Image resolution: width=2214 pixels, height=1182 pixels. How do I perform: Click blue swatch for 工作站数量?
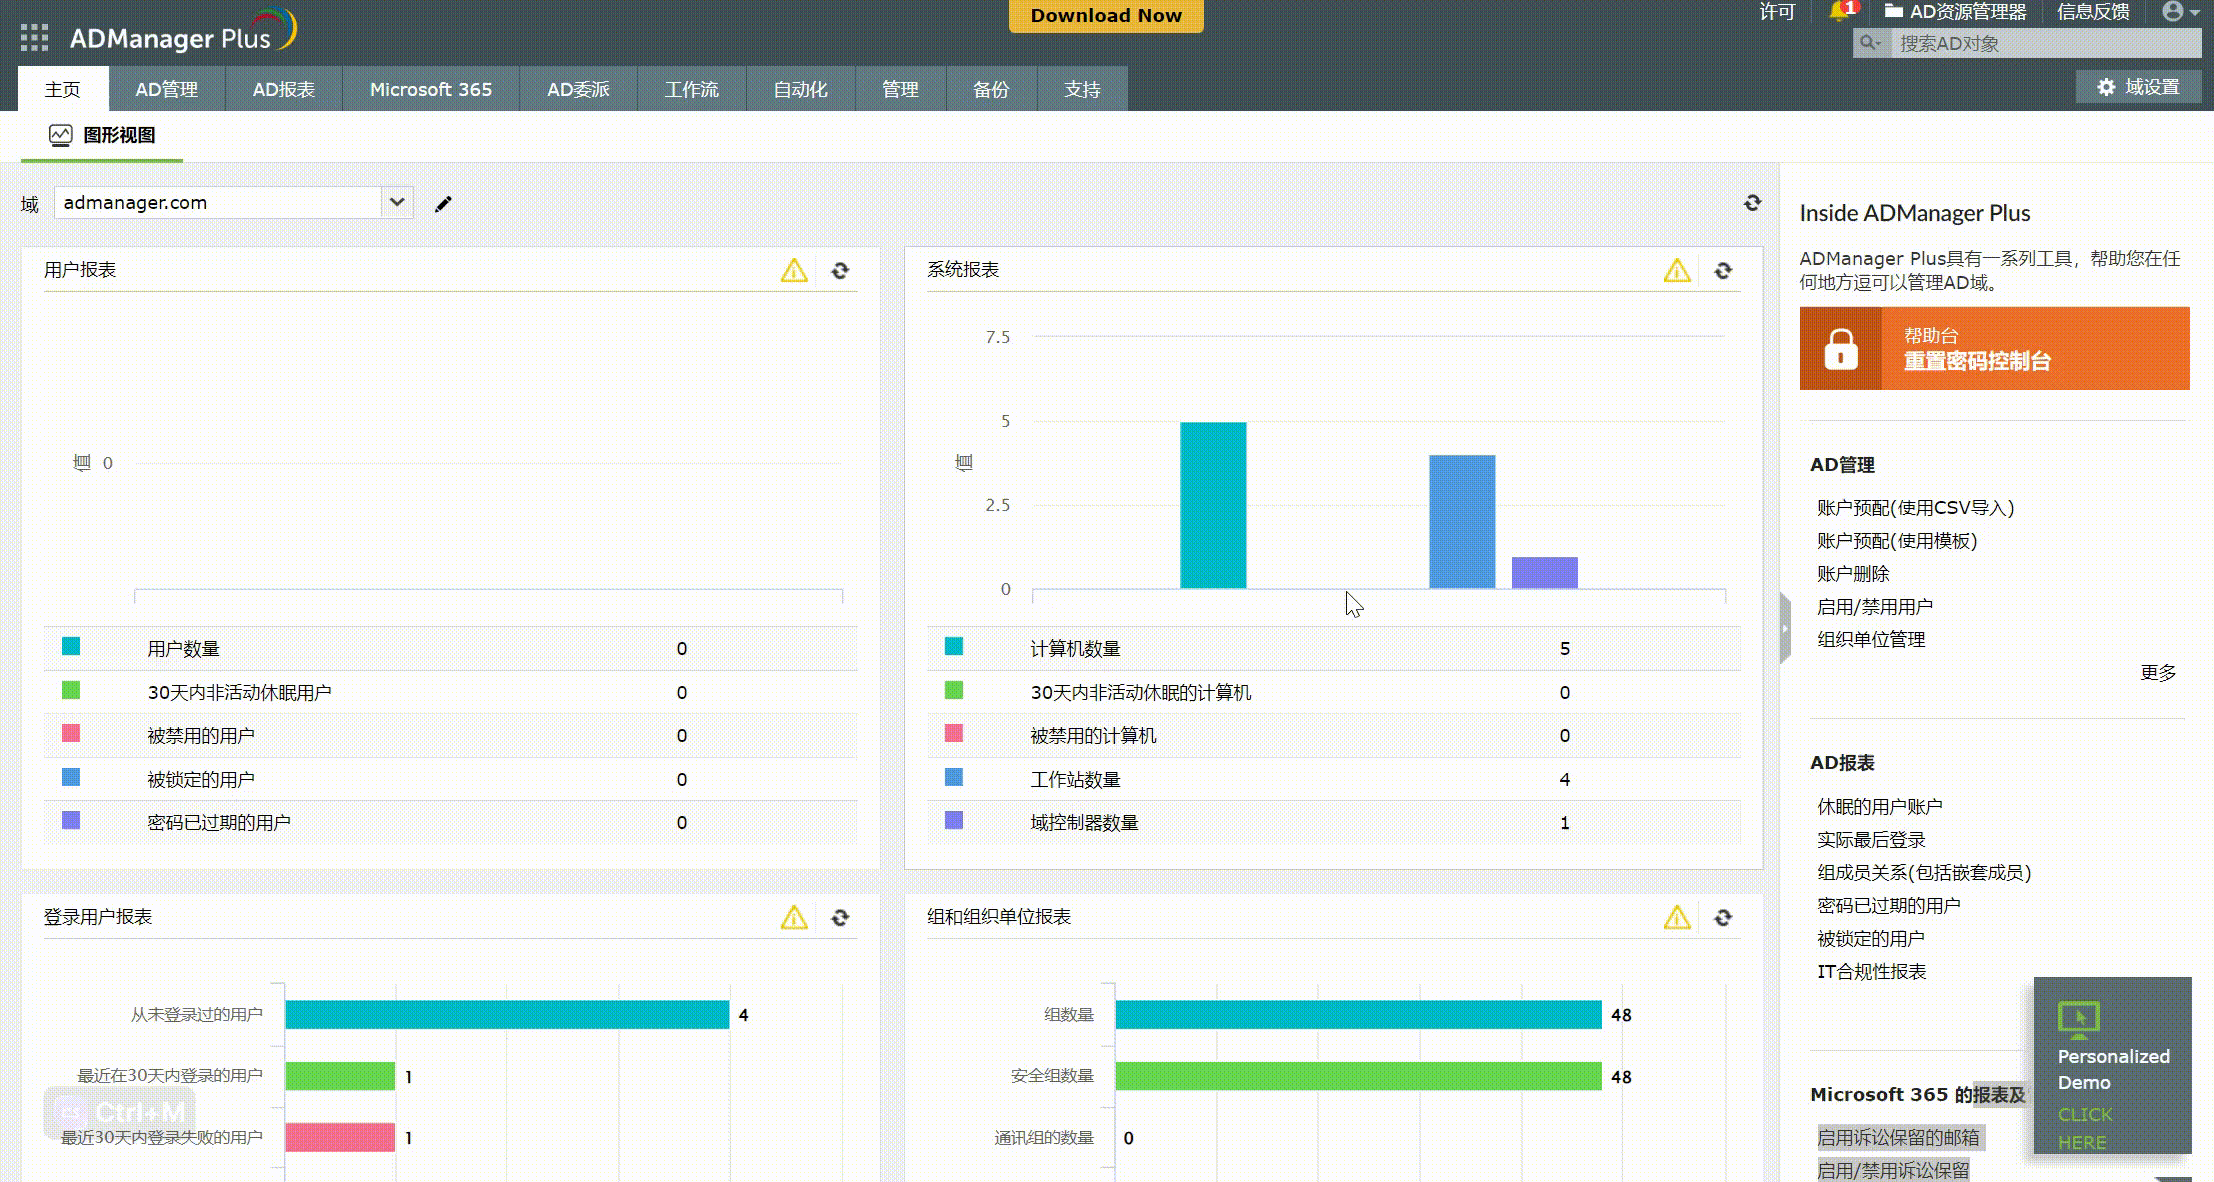tap(954, 778)
